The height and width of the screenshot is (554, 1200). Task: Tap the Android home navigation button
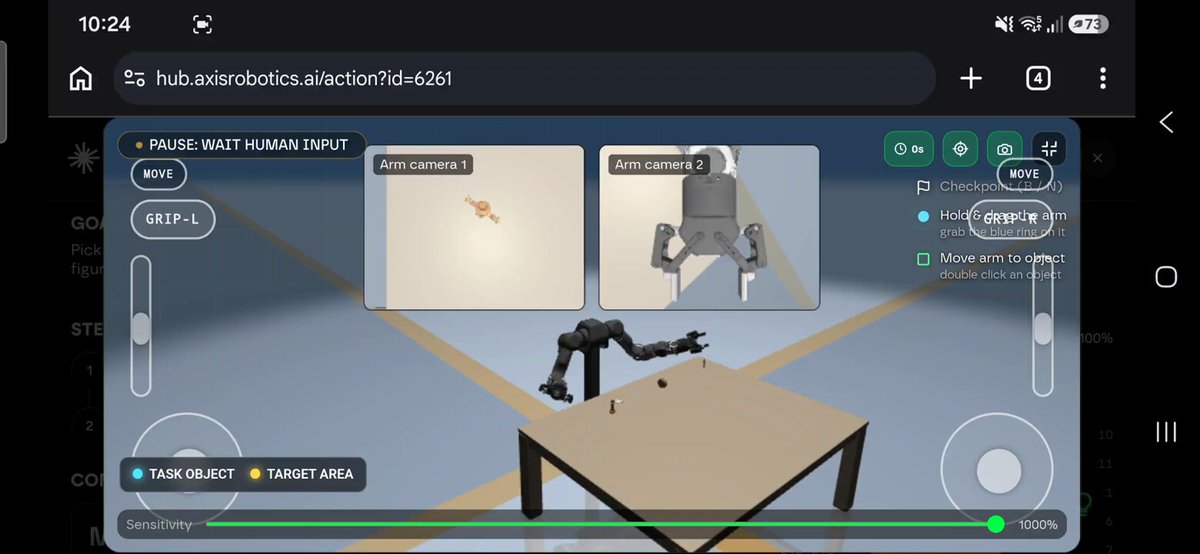(x=1166, y=277)
